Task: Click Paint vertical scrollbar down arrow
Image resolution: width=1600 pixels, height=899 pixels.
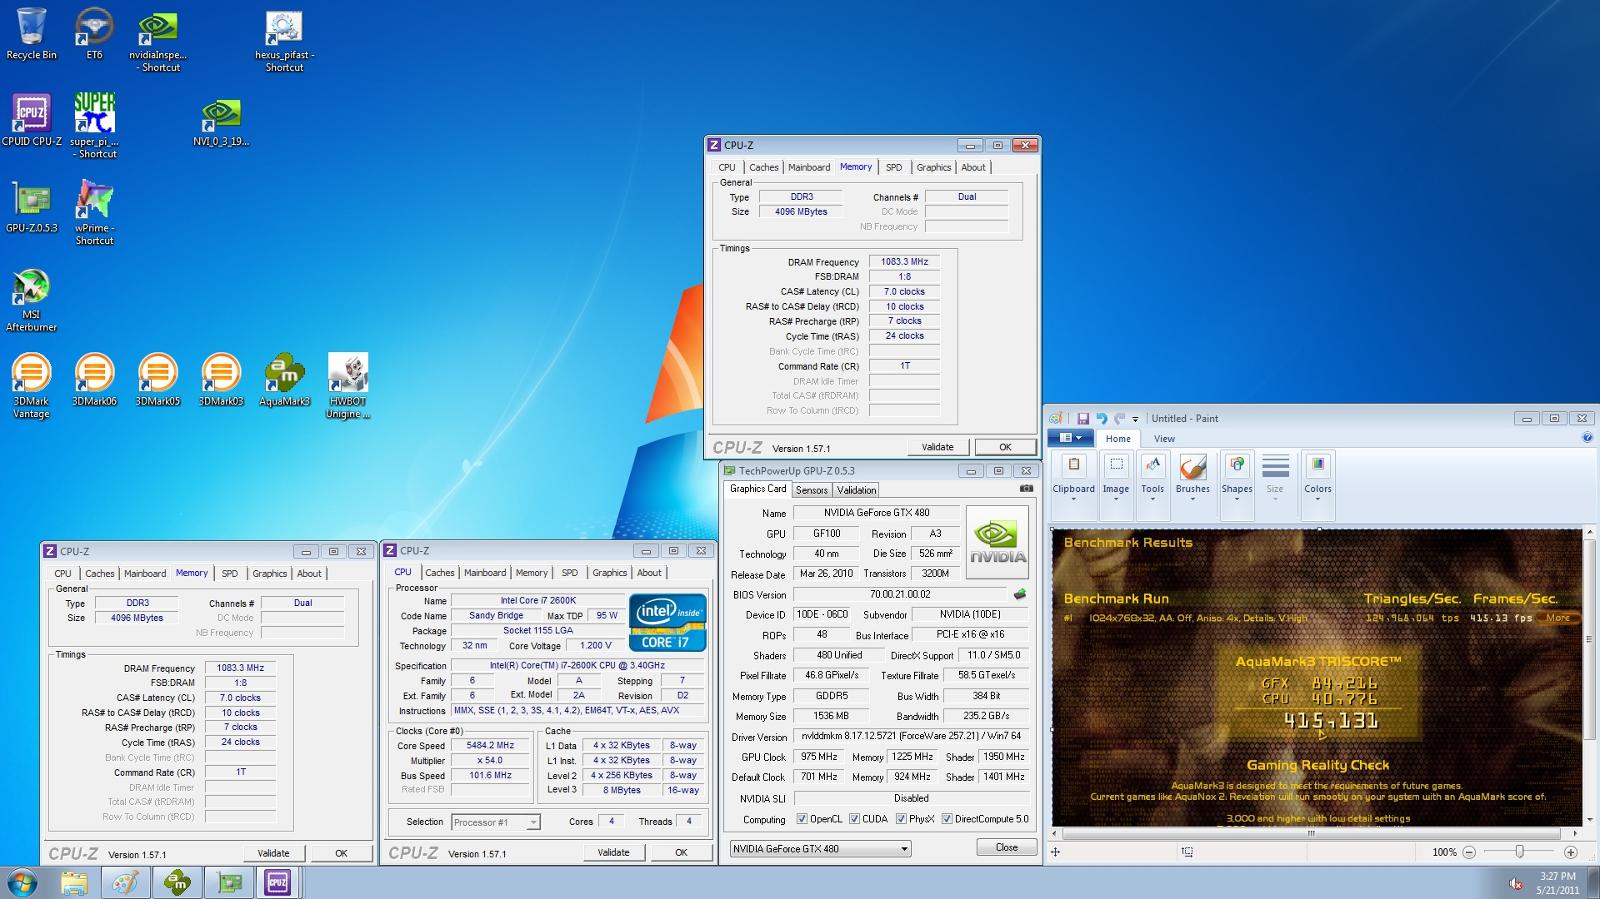Action: tap(1590, 820)
